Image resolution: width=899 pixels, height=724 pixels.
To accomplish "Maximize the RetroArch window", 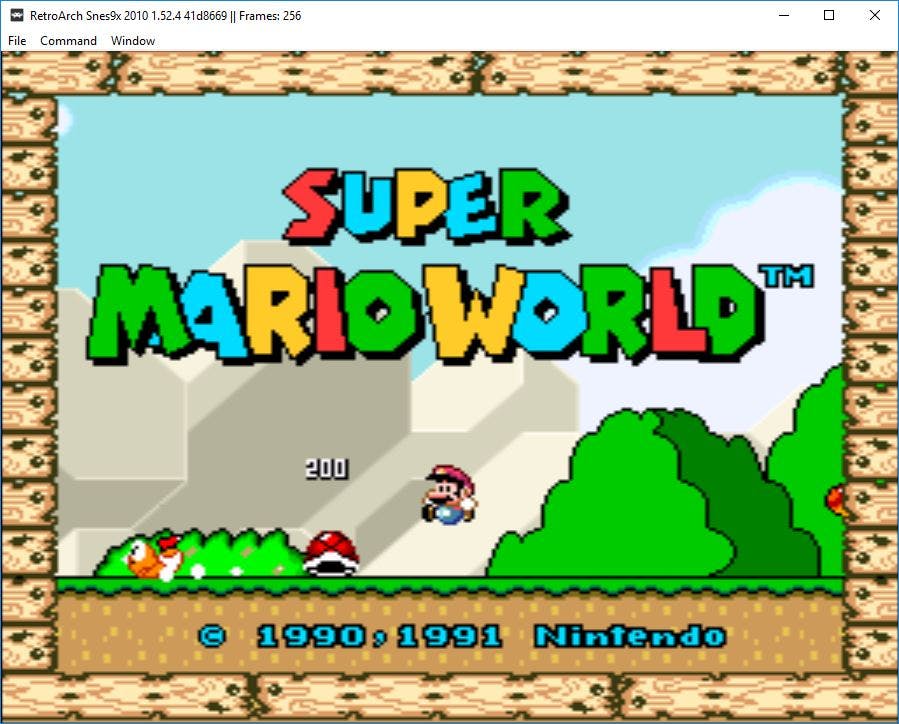I will pyautogui.click(x=828, y=15).
